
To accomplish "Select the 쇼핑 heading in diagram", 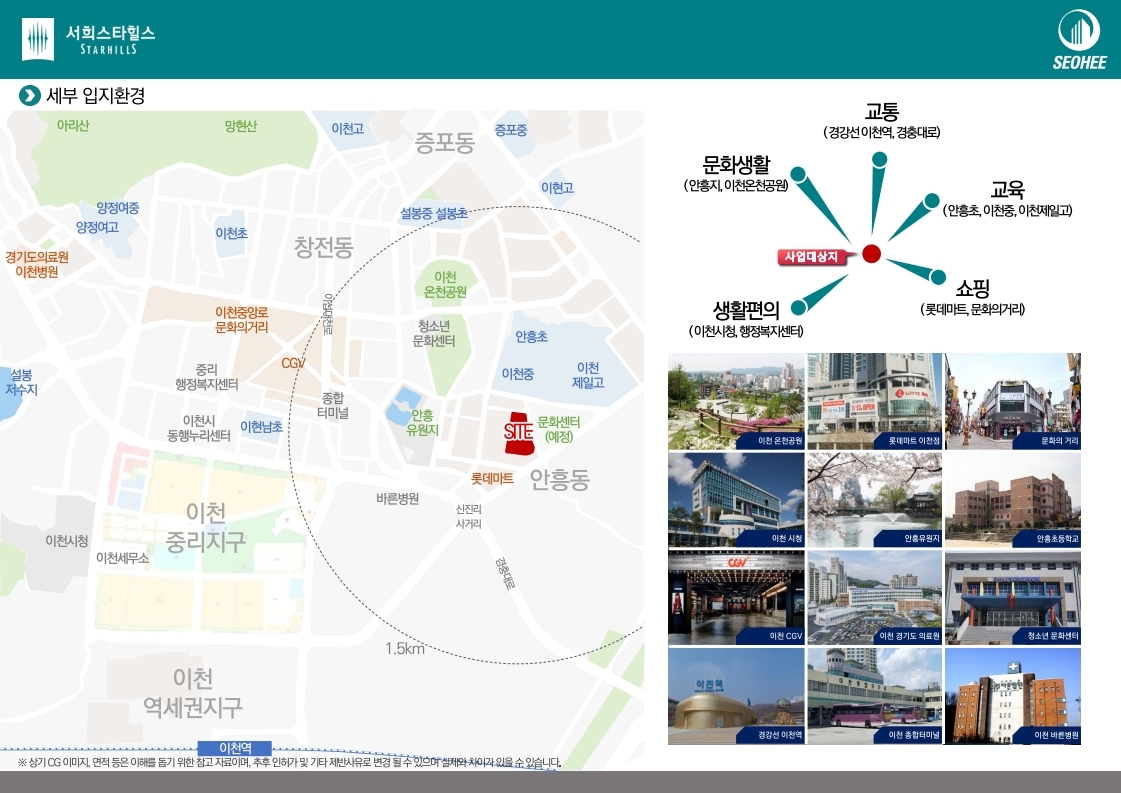I will click(972, 288).
